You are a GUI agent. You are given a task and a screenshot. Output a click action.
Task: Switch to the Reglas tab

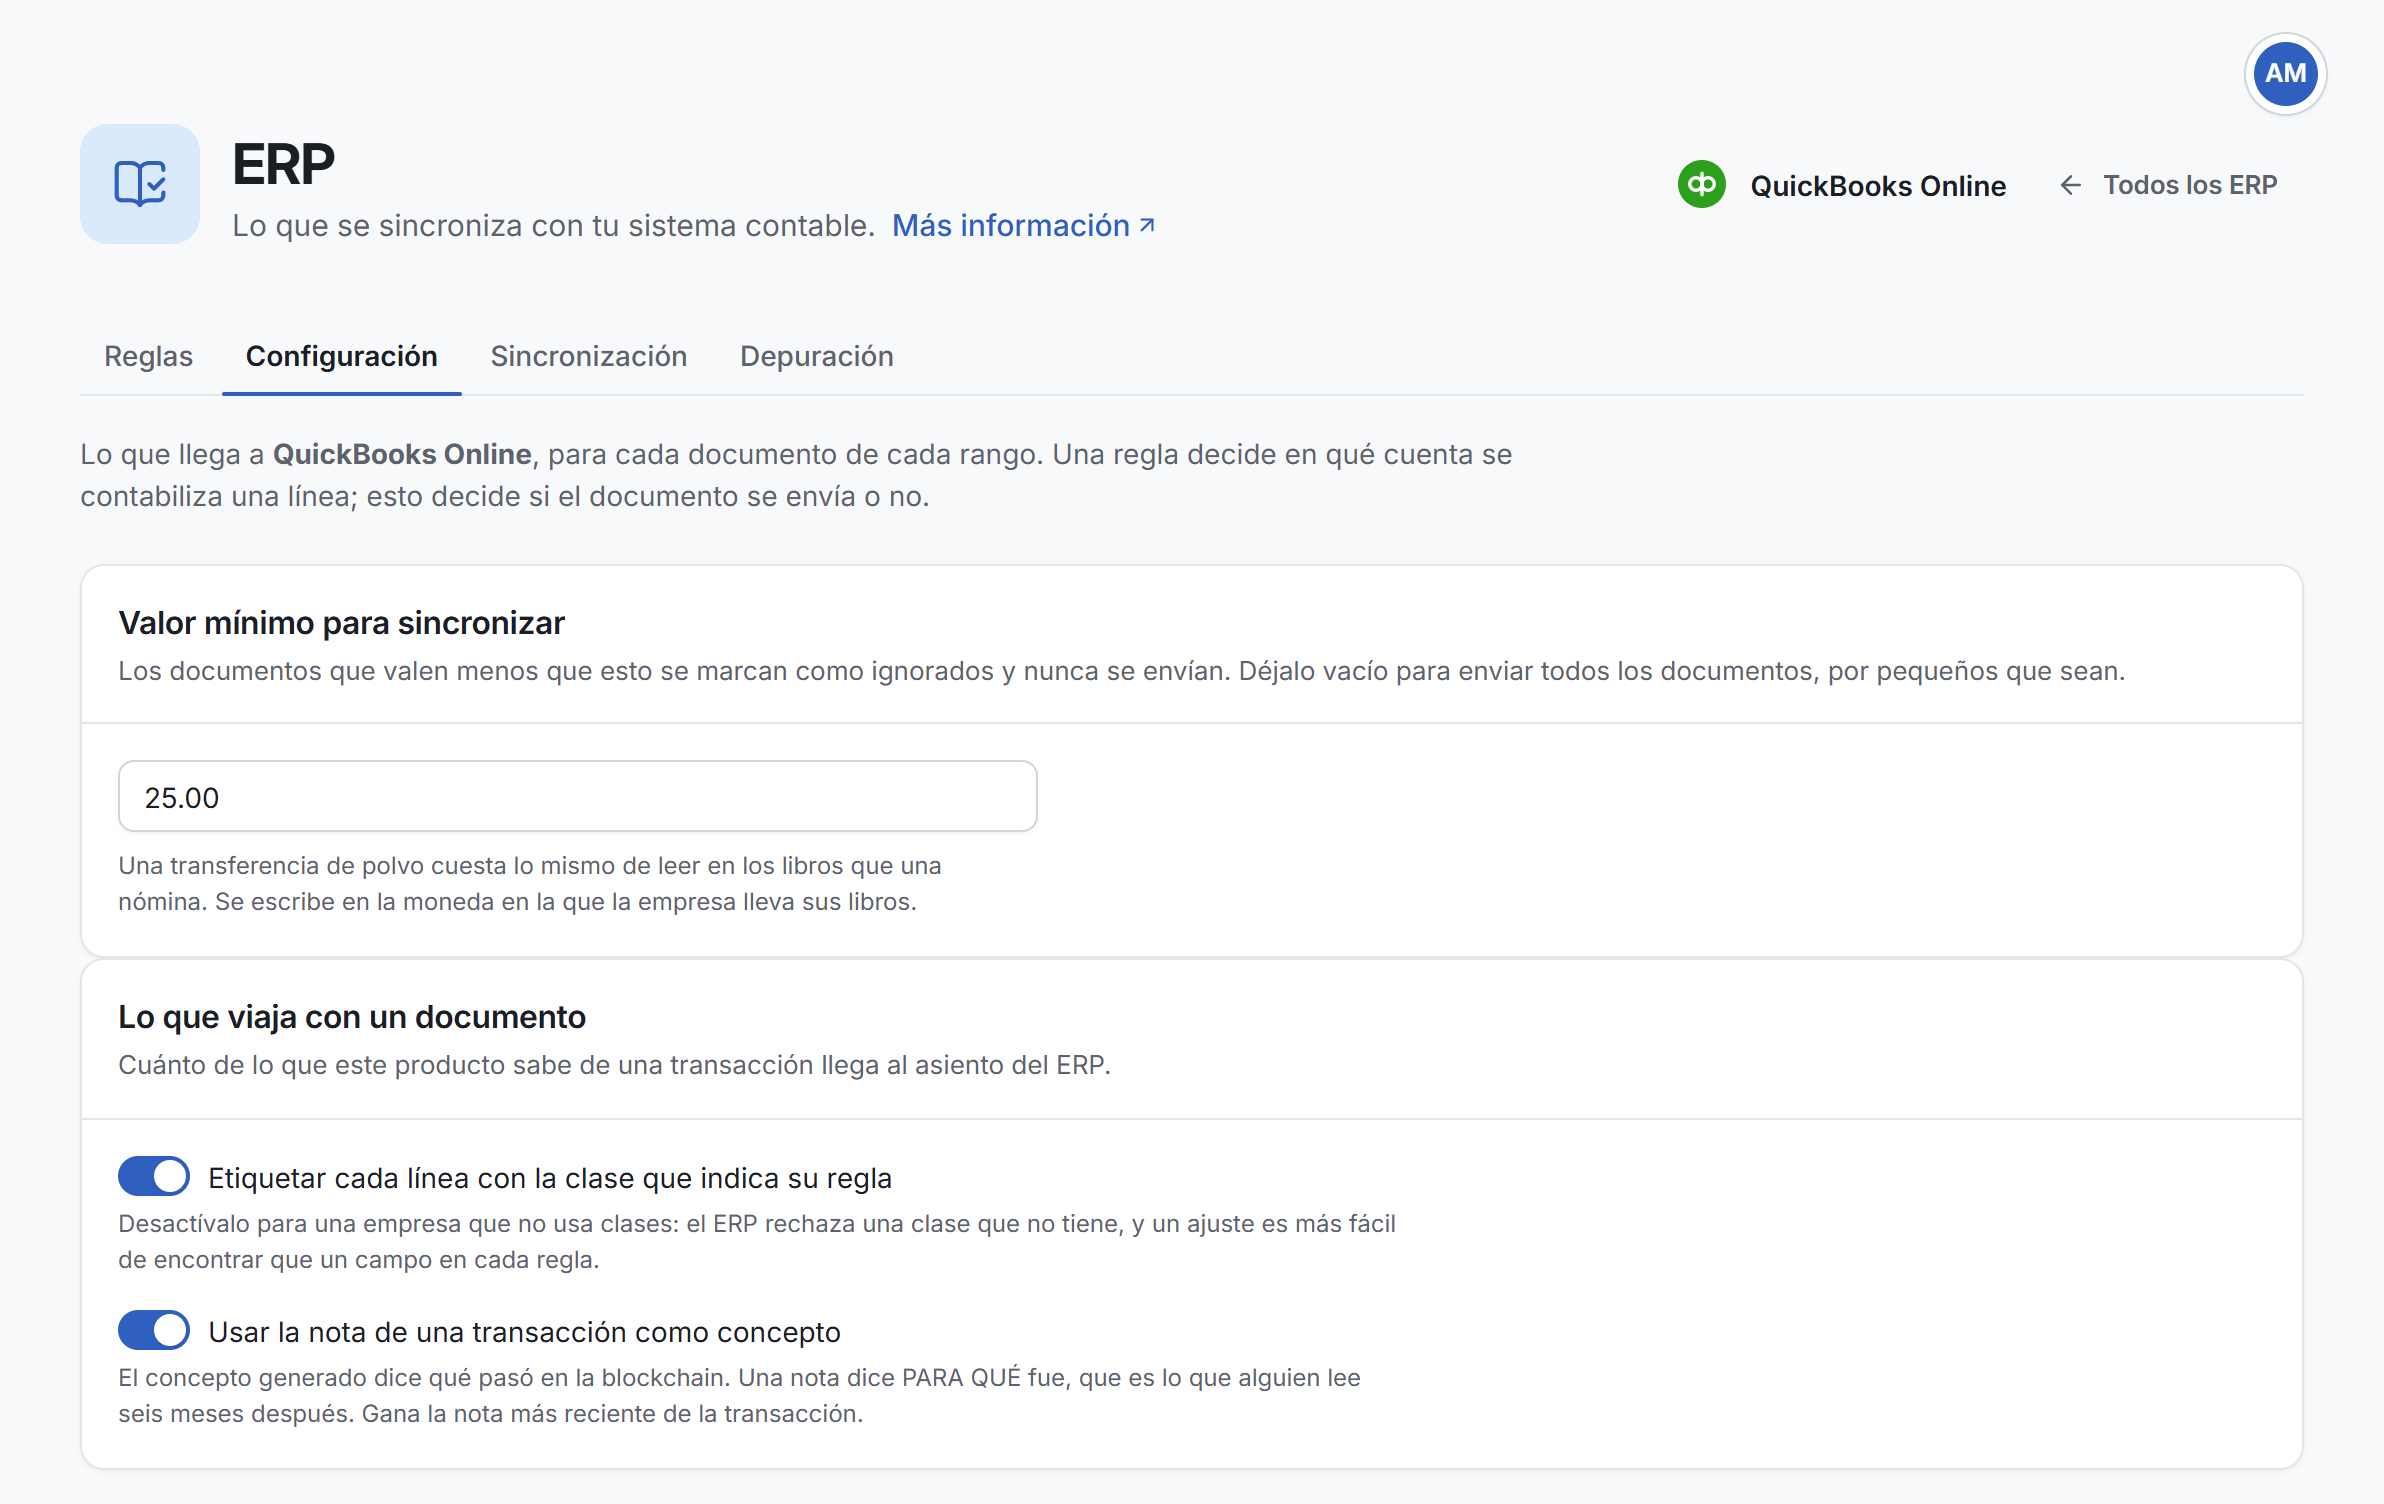(x=148, y=357)
